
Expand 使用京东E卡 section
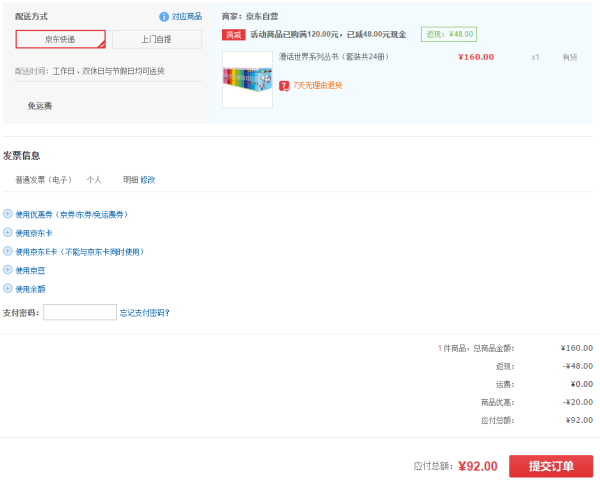click(x=80, y=251)
